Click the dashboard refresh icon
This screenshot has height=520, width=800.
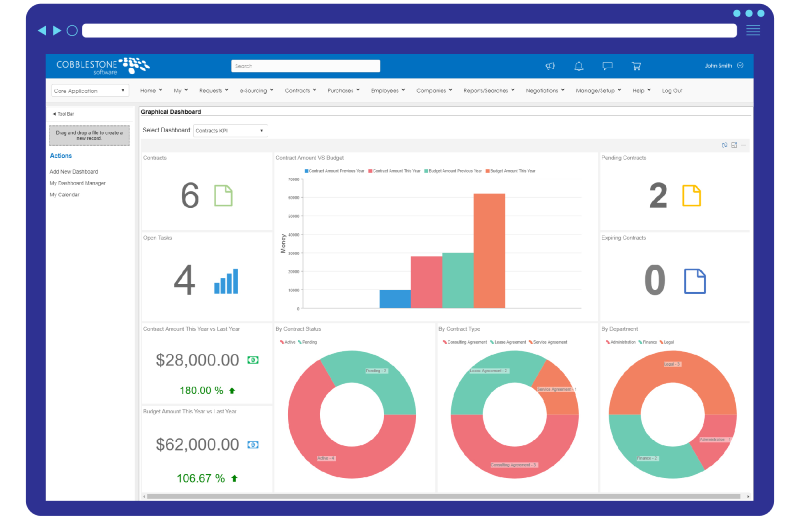coord(724,145)
